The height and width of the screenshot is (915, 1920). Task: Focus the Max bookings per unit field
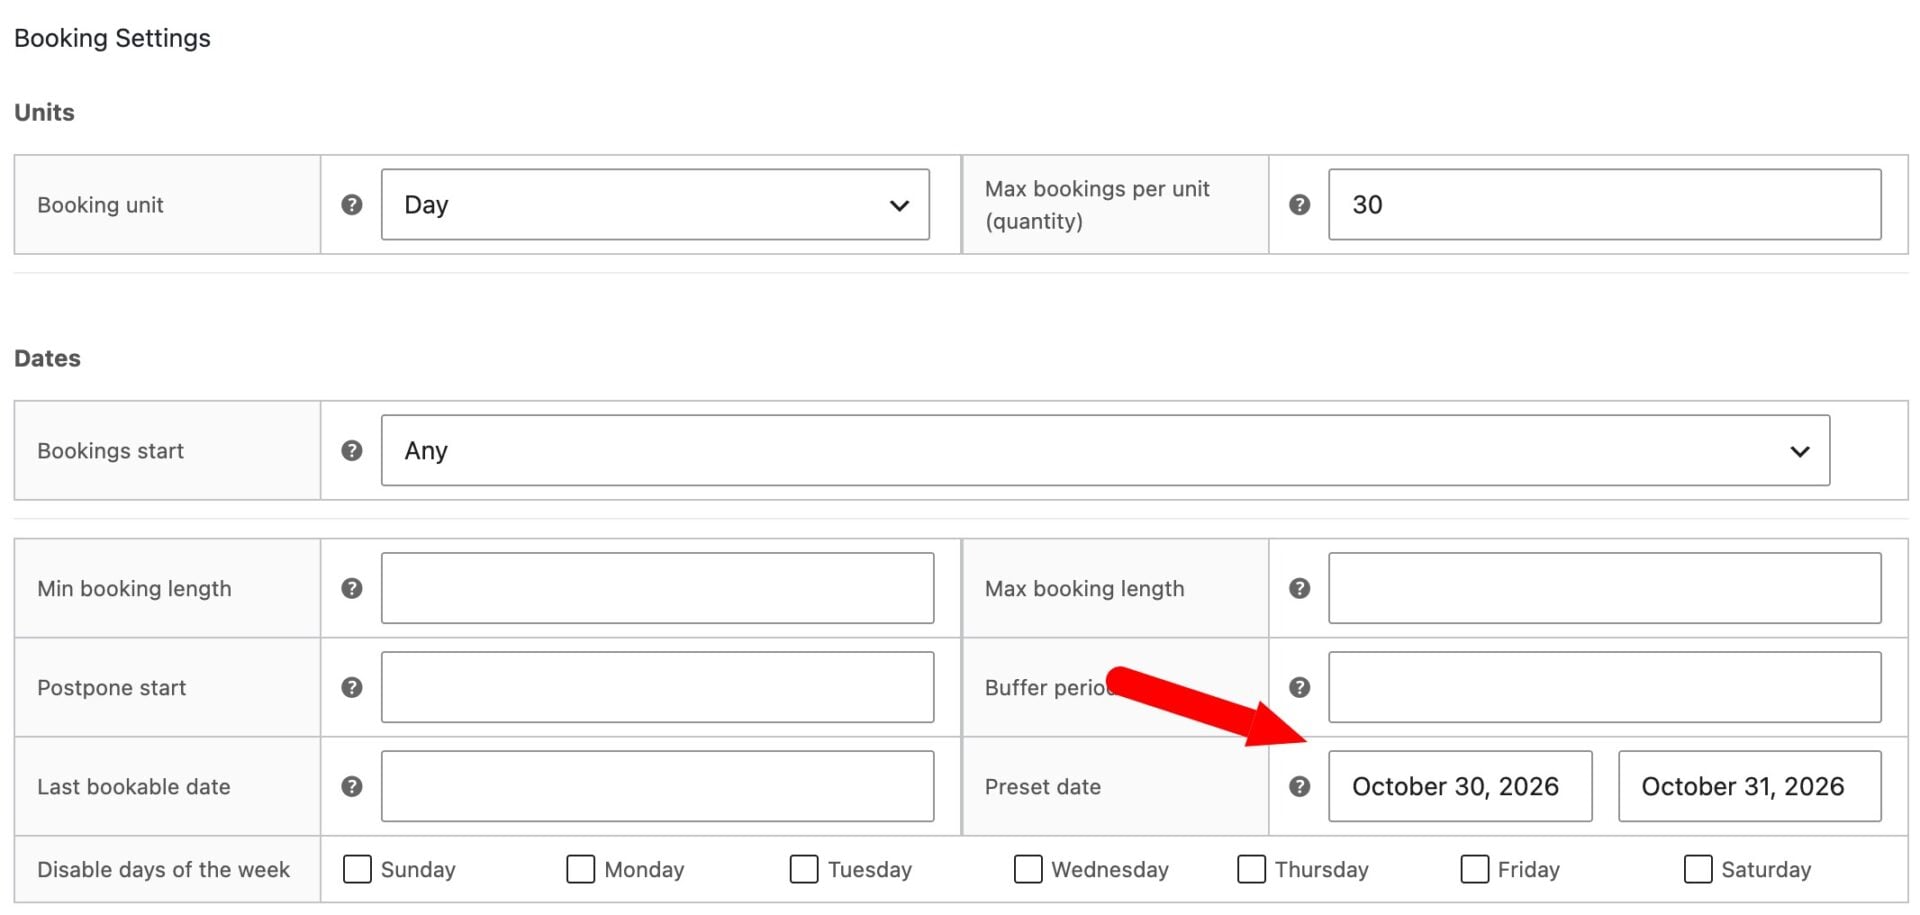1604,205
